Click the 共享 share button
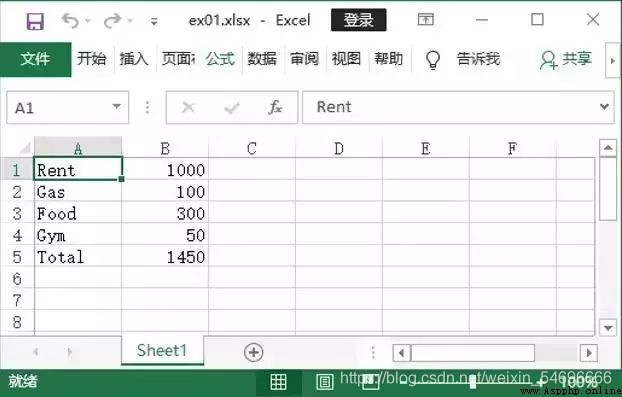 [x=566, y=59]
